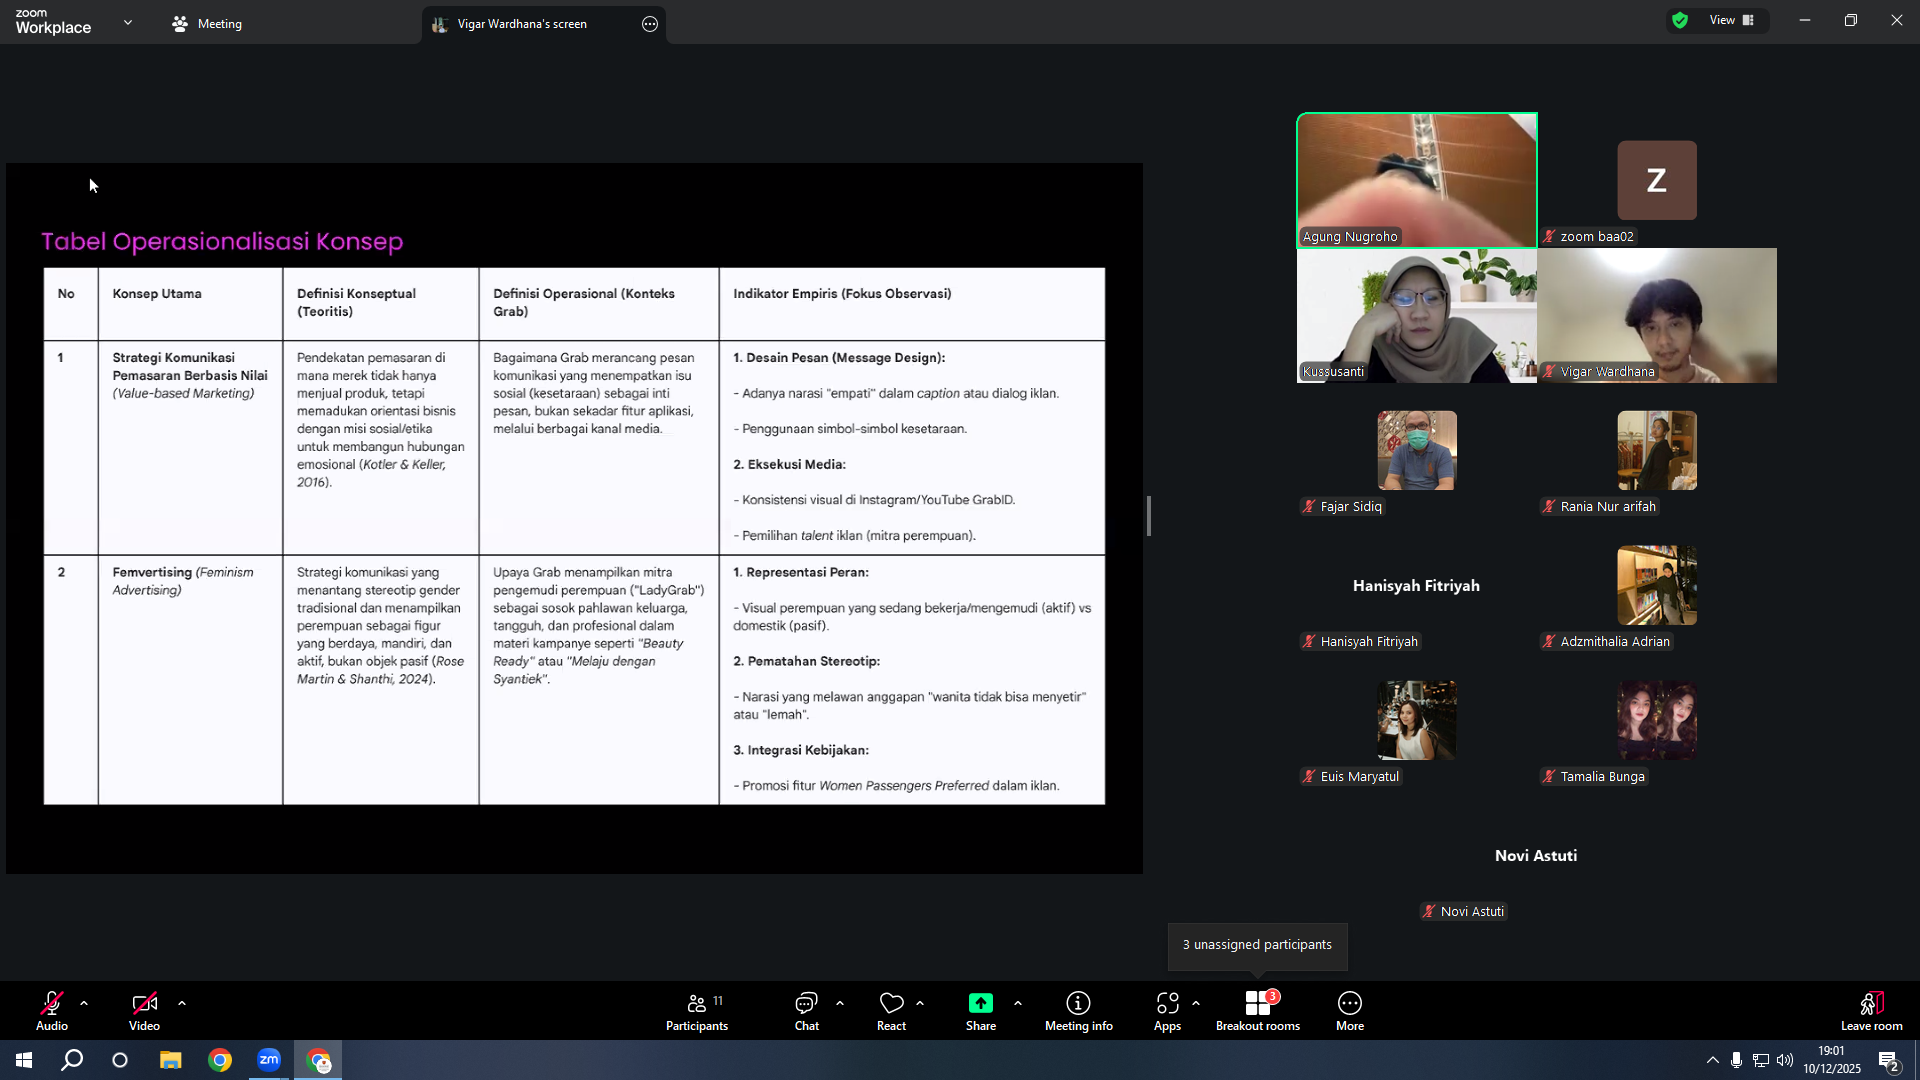The height and width of the screenshot is (1080, 1920).
Task: Click Novi Astuti participant tile
Action: point(1537,856)
